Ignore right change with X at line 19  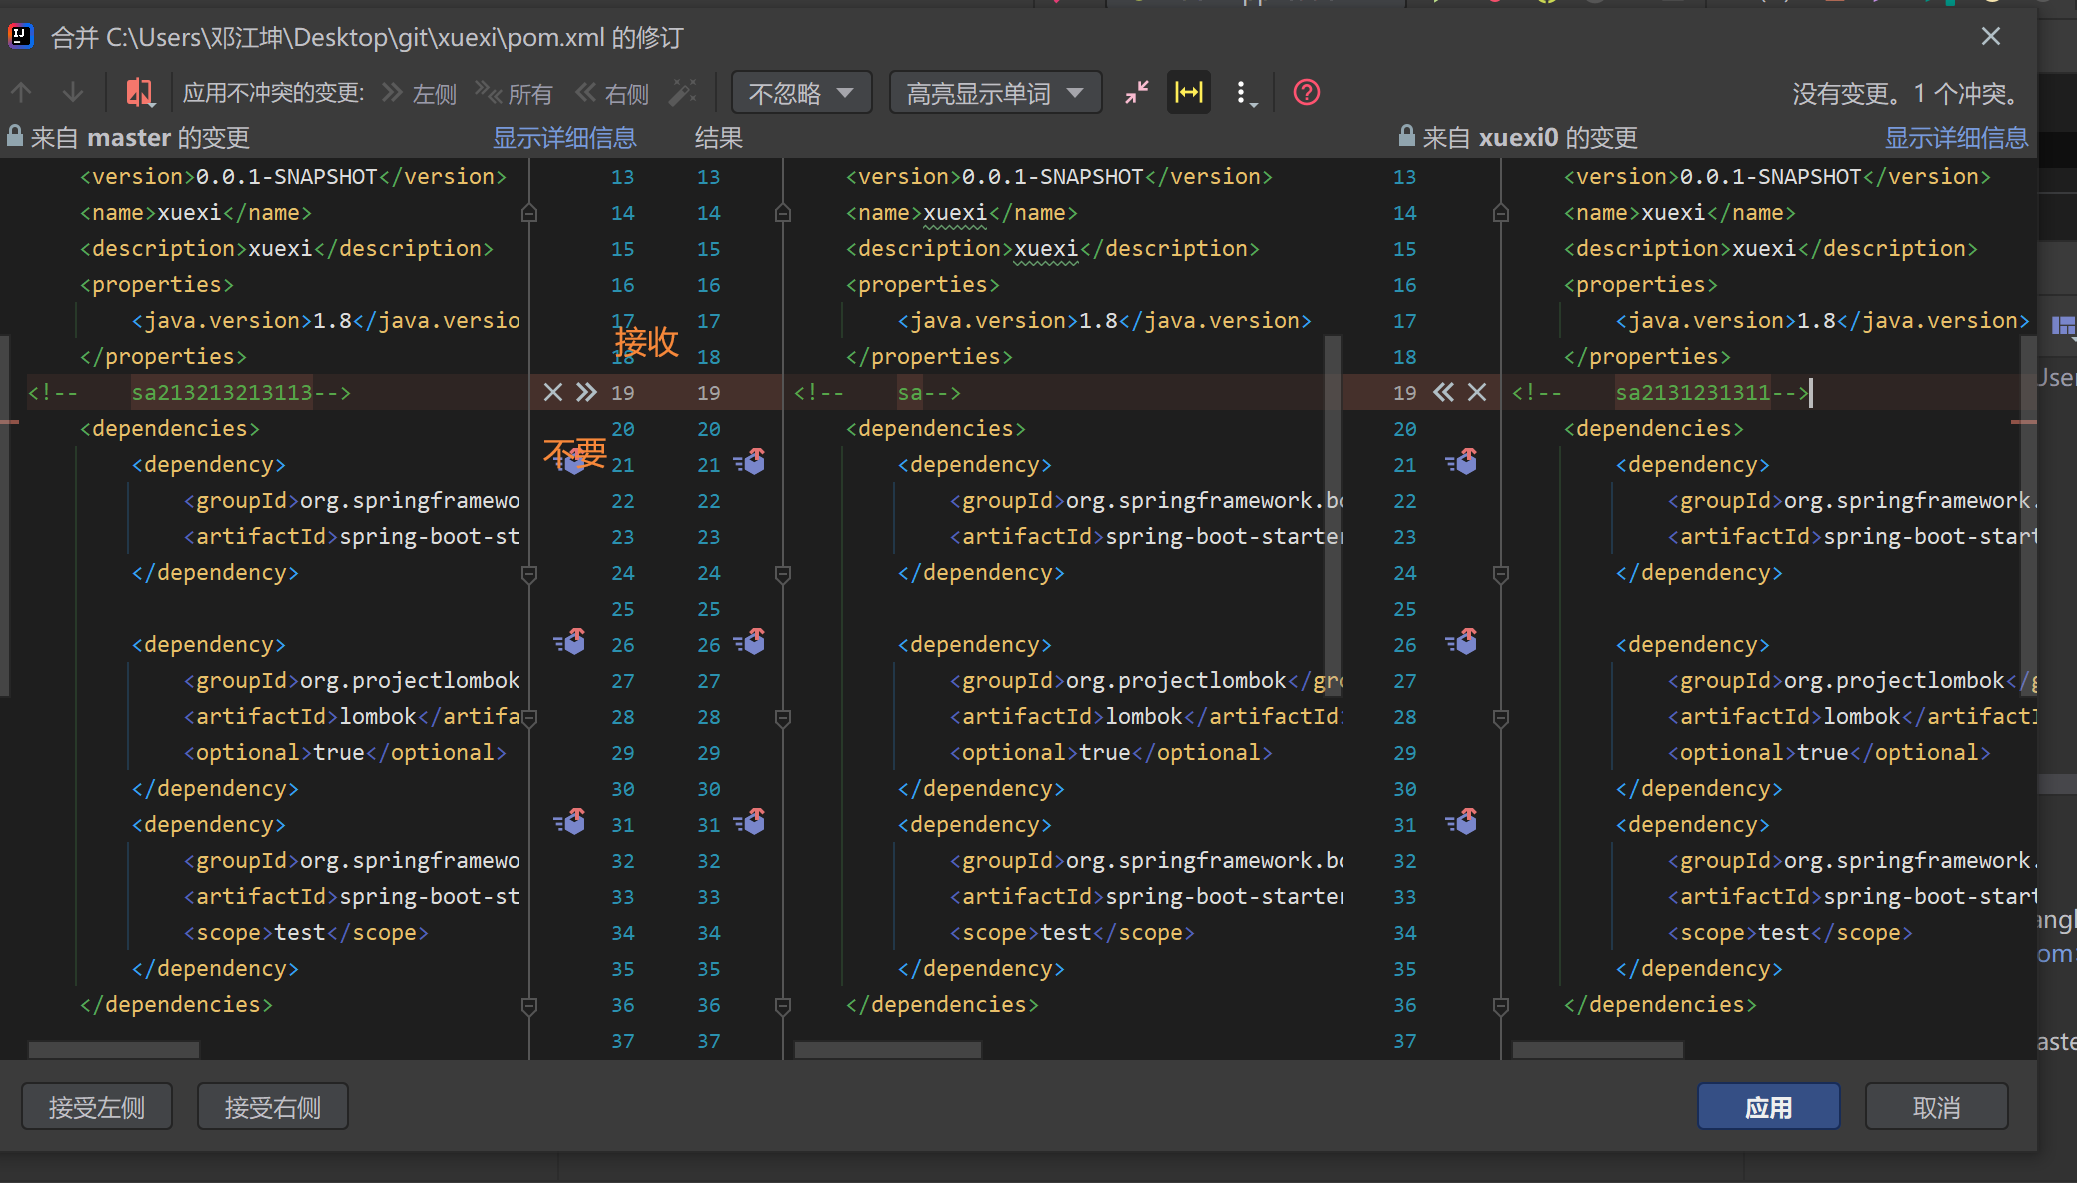[1477, 392]
